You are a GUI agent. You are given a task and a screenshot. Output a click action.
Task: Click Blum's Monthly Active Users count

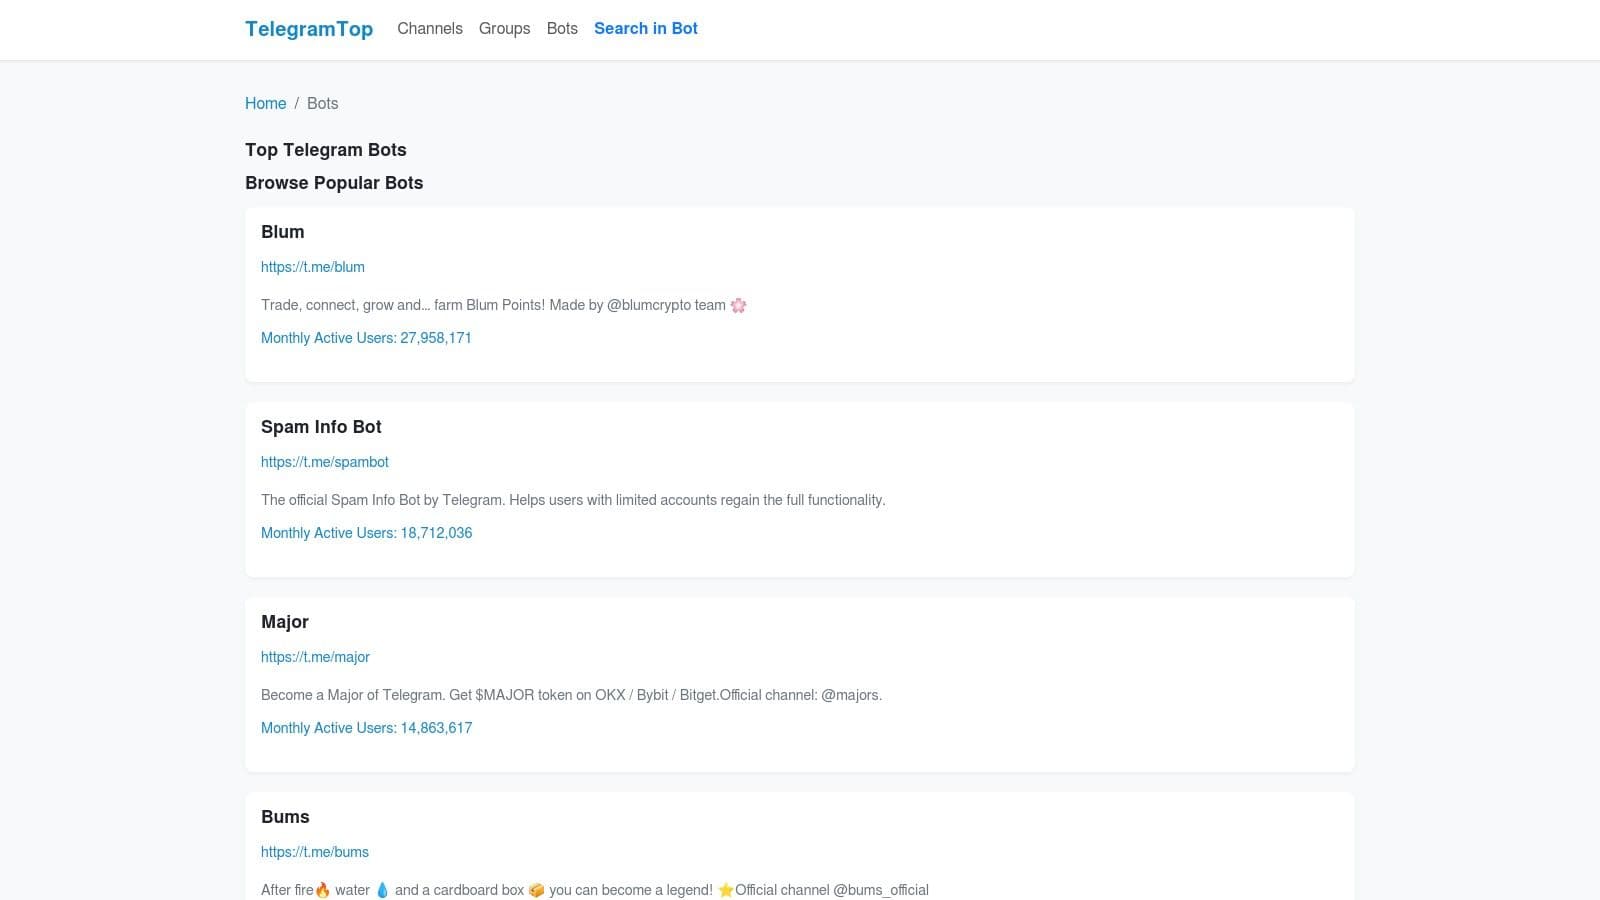(x=366, y=338)
